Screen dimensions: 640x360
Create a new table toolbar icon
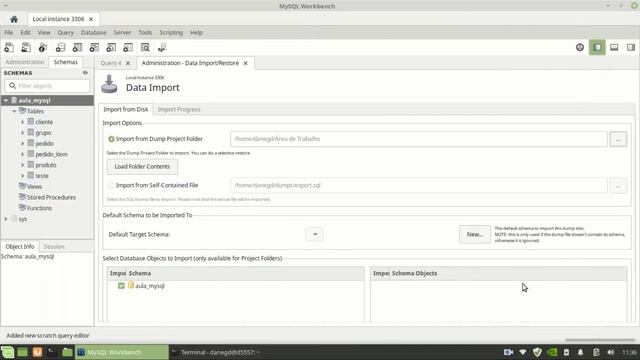tap(77, 47)
